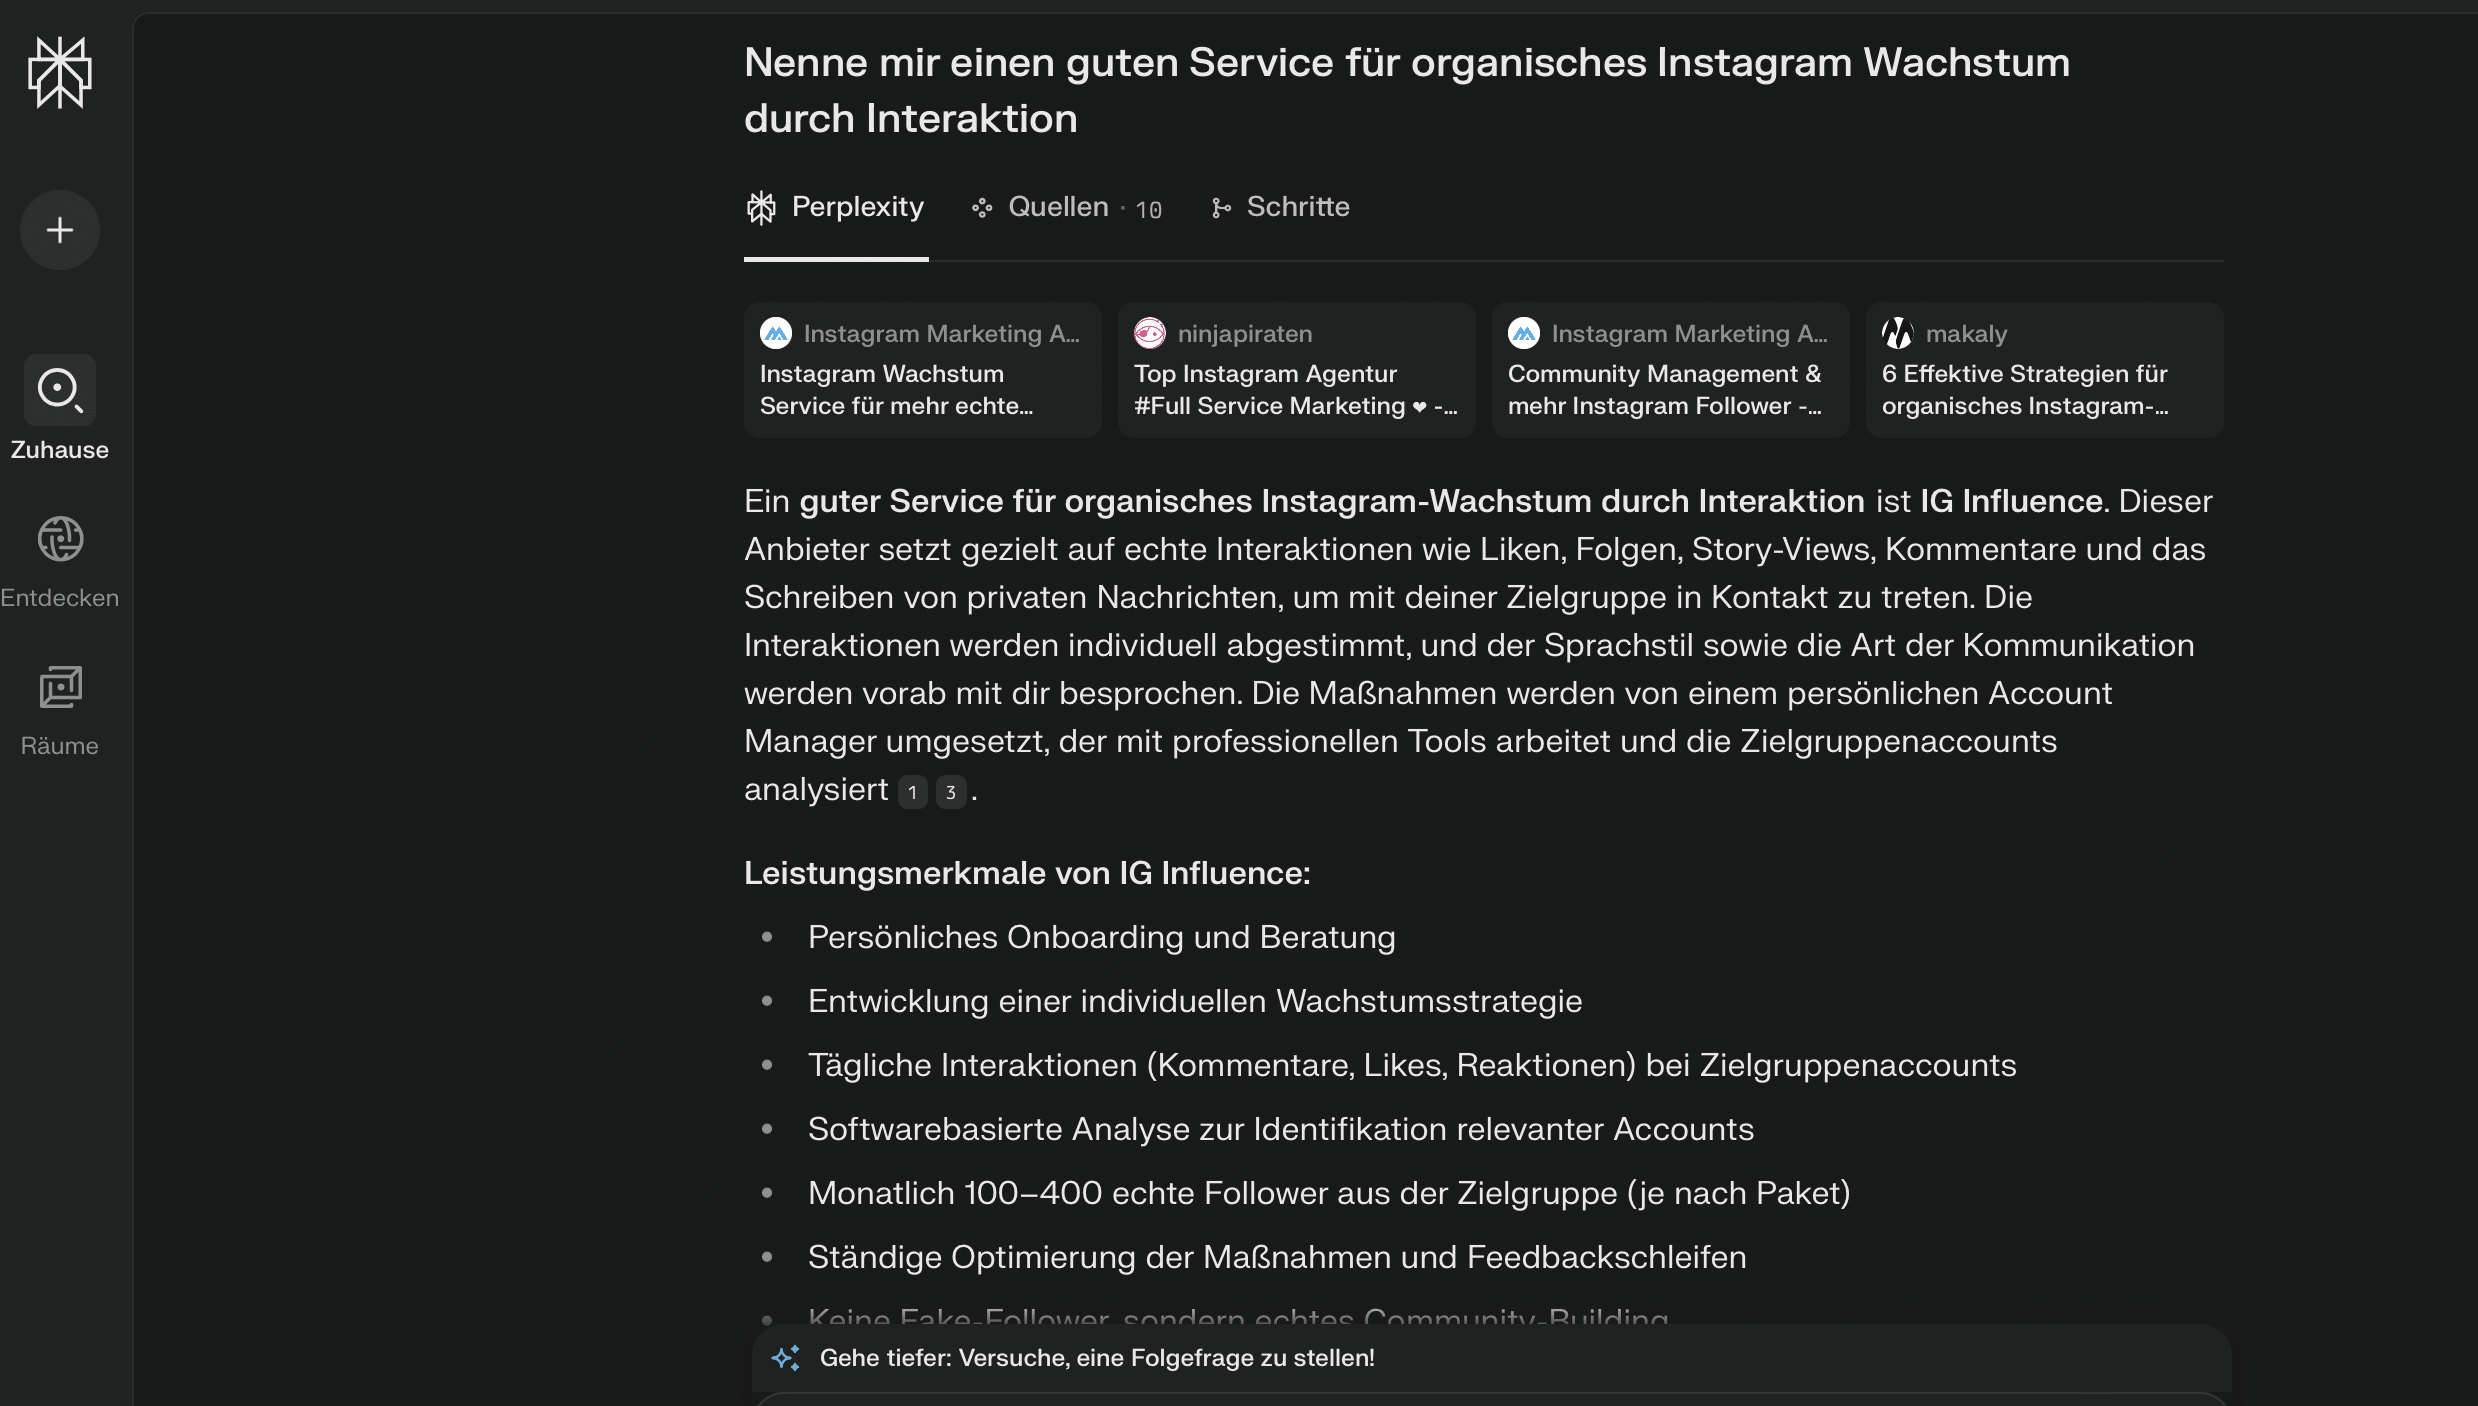Viewport: 2478px width, 1406px height.
Task: Click bullet Softwarebasierte Analyse relevanter Accounts
Action: pyautogui.click(x=1281, y=1129)
